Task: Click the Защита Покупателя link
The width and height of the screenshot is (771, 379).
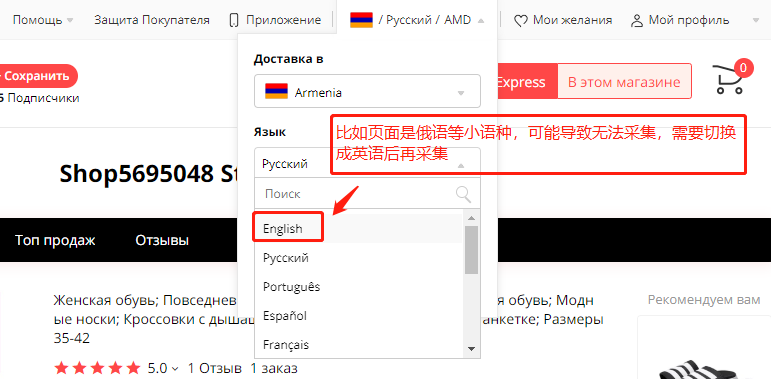Action: click(x=152, y=20)
